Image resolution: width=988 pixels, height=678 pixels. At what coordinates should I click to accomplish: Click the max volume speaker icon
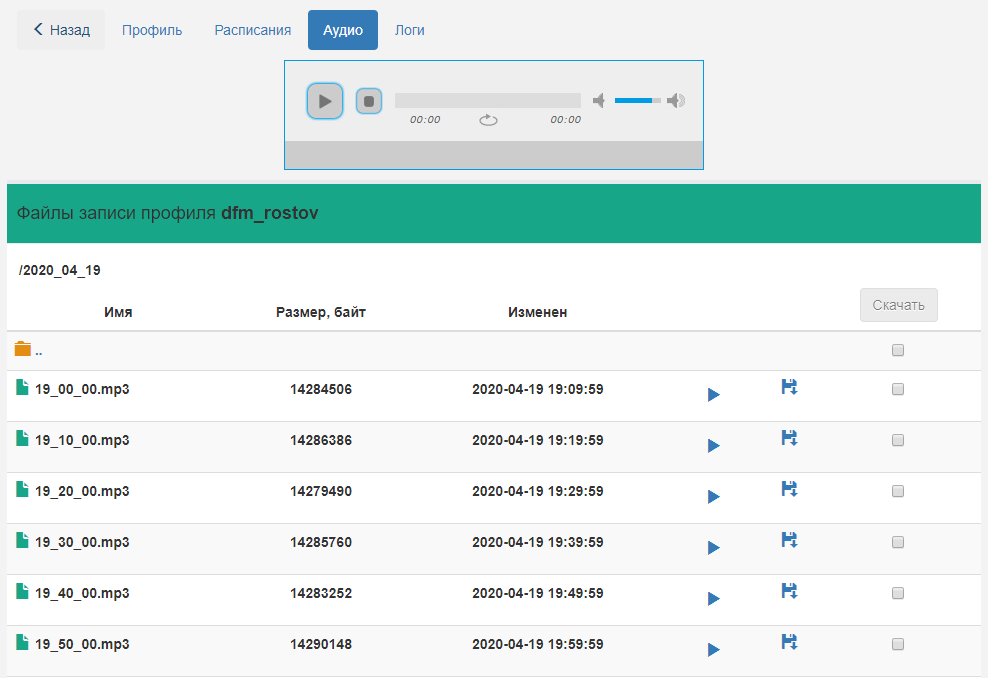tap(676, 101)
